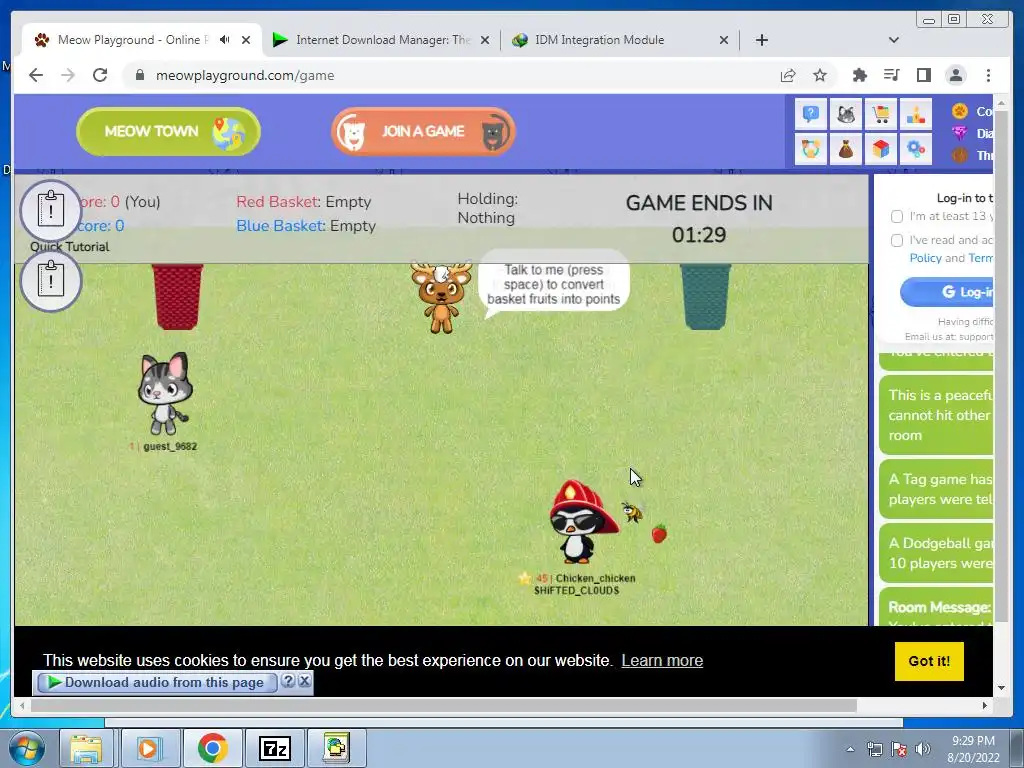Open the money bag icon
This screenshot has height=768, width=1024.
pyautogui.click(x=846, y=150)
